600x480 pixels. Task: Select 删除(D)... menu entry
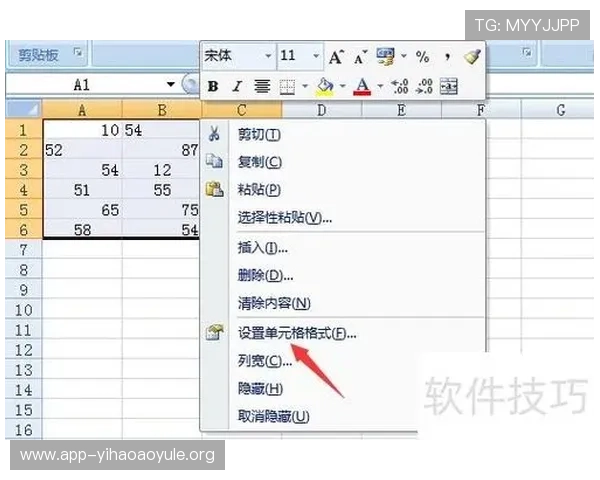coord(265,276)
